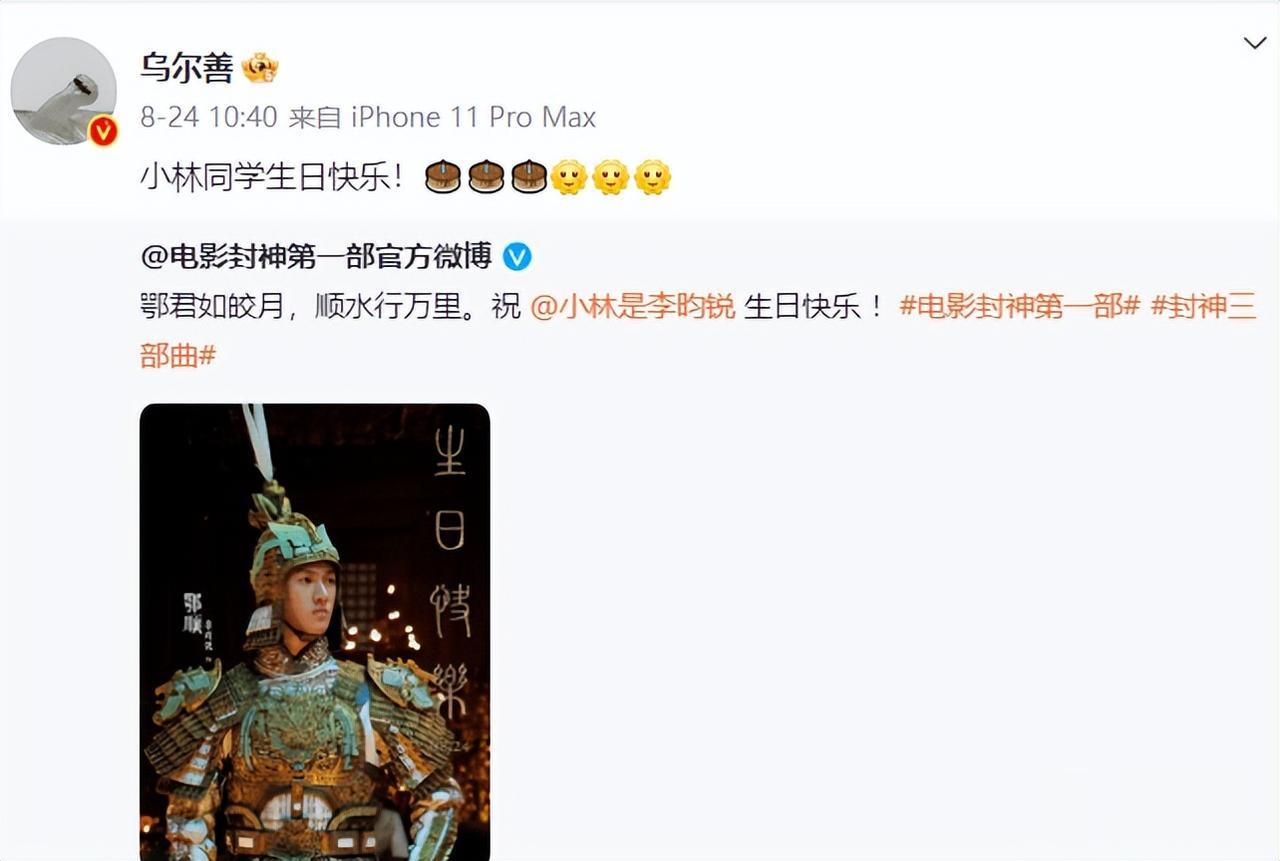
Task: Click the first birthday cake emoji
Action: click(443, 177)
